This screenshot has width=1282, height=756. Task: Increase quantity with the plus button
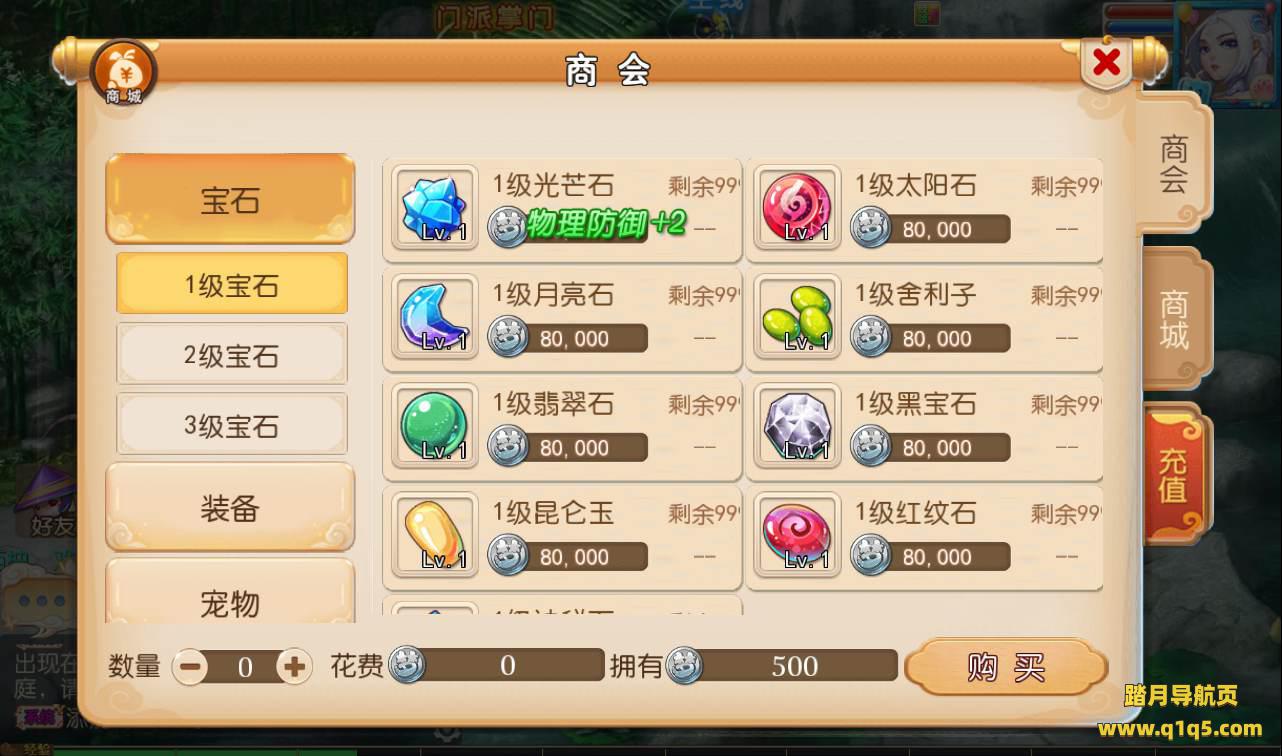[294, 667]
